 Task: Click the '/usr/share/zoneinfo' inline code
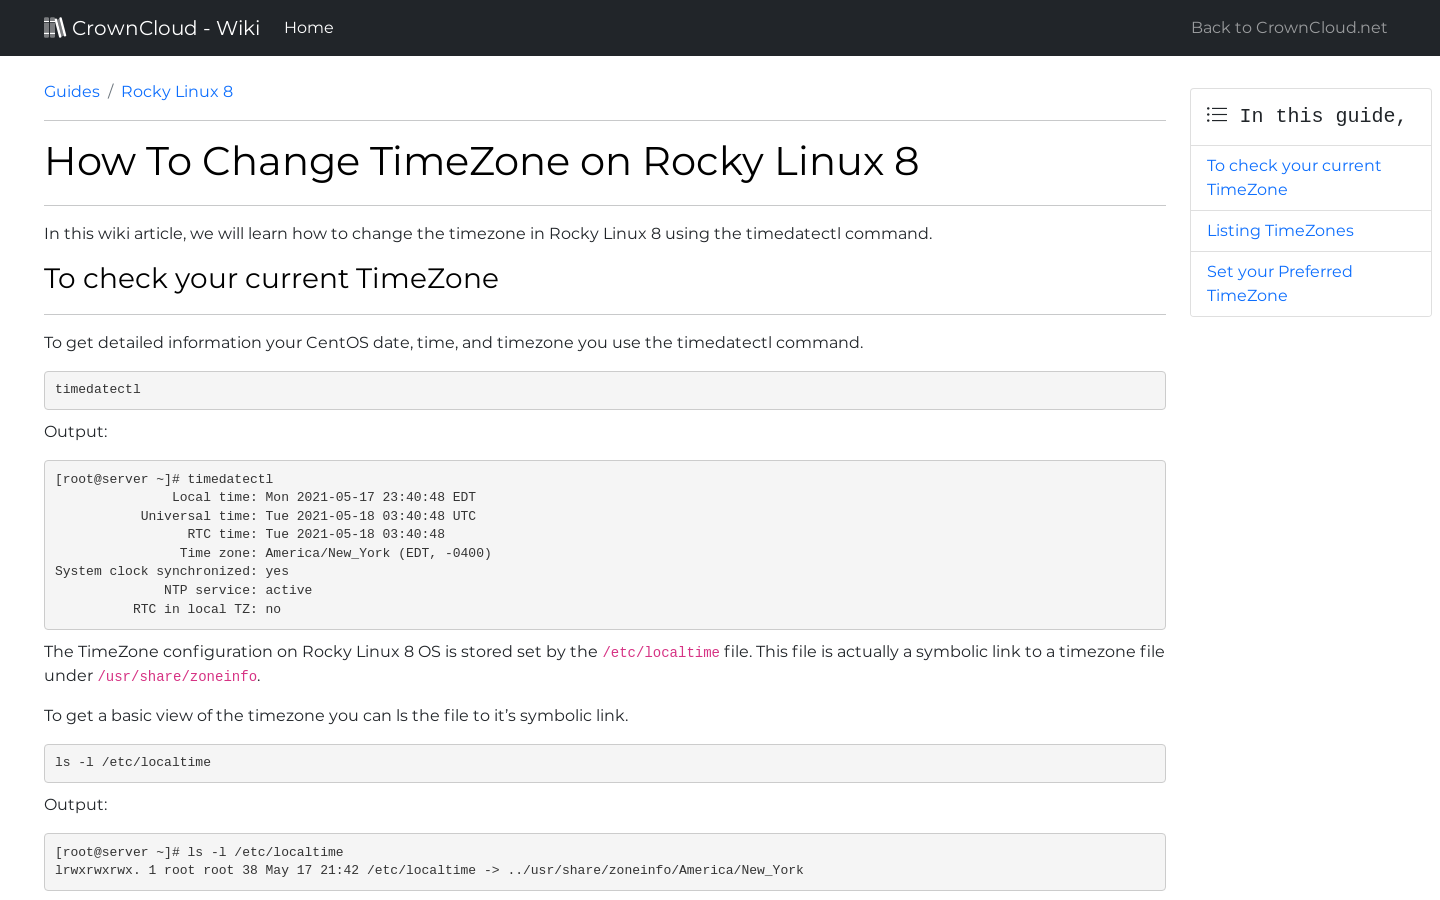177,676
